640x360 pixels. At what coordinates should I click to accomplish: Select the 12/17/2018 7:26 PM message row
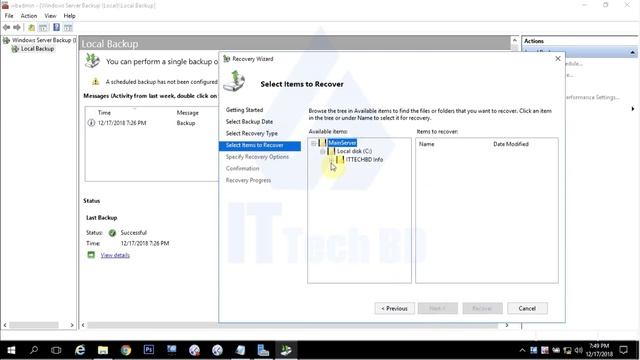[x=152, y=123]
